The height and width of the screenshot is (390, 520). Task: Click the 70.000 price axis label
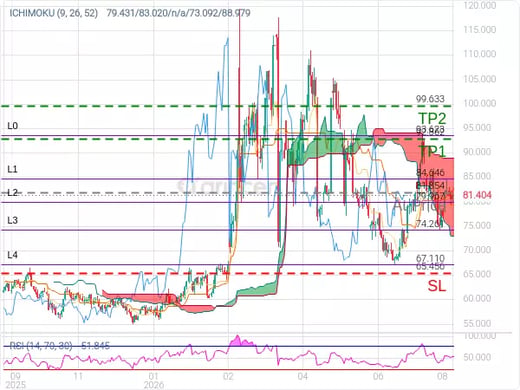pyautogui.click(x=477, y=250)
